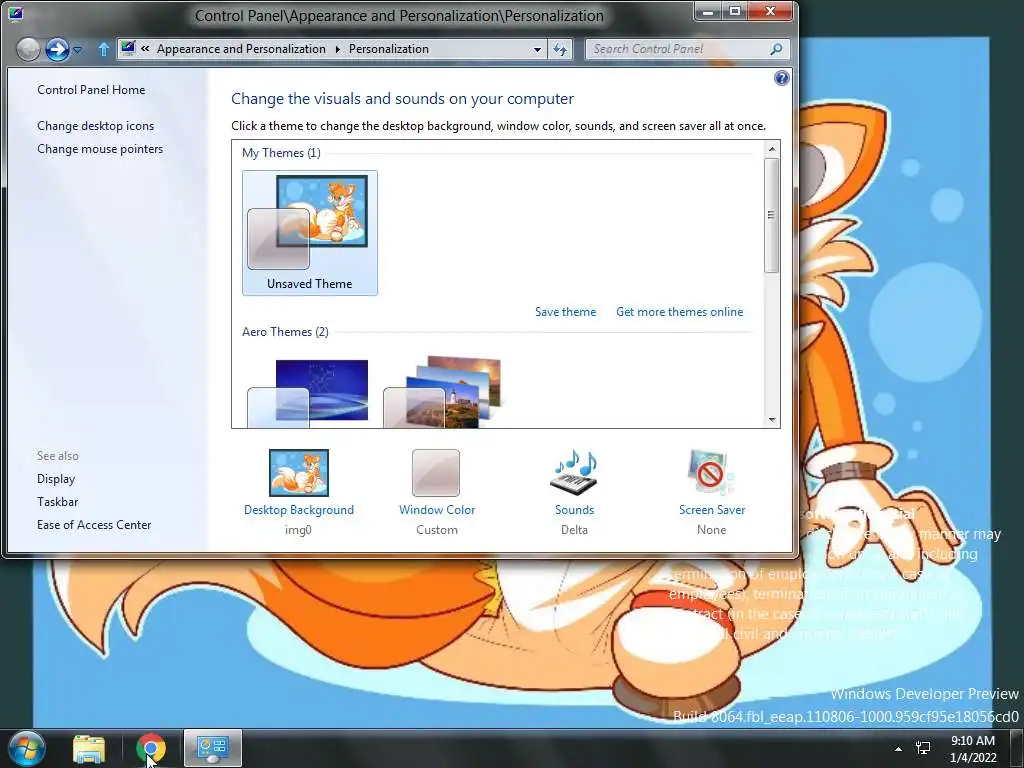Select the Unsaved Theme thumbnail

point(310,233)
